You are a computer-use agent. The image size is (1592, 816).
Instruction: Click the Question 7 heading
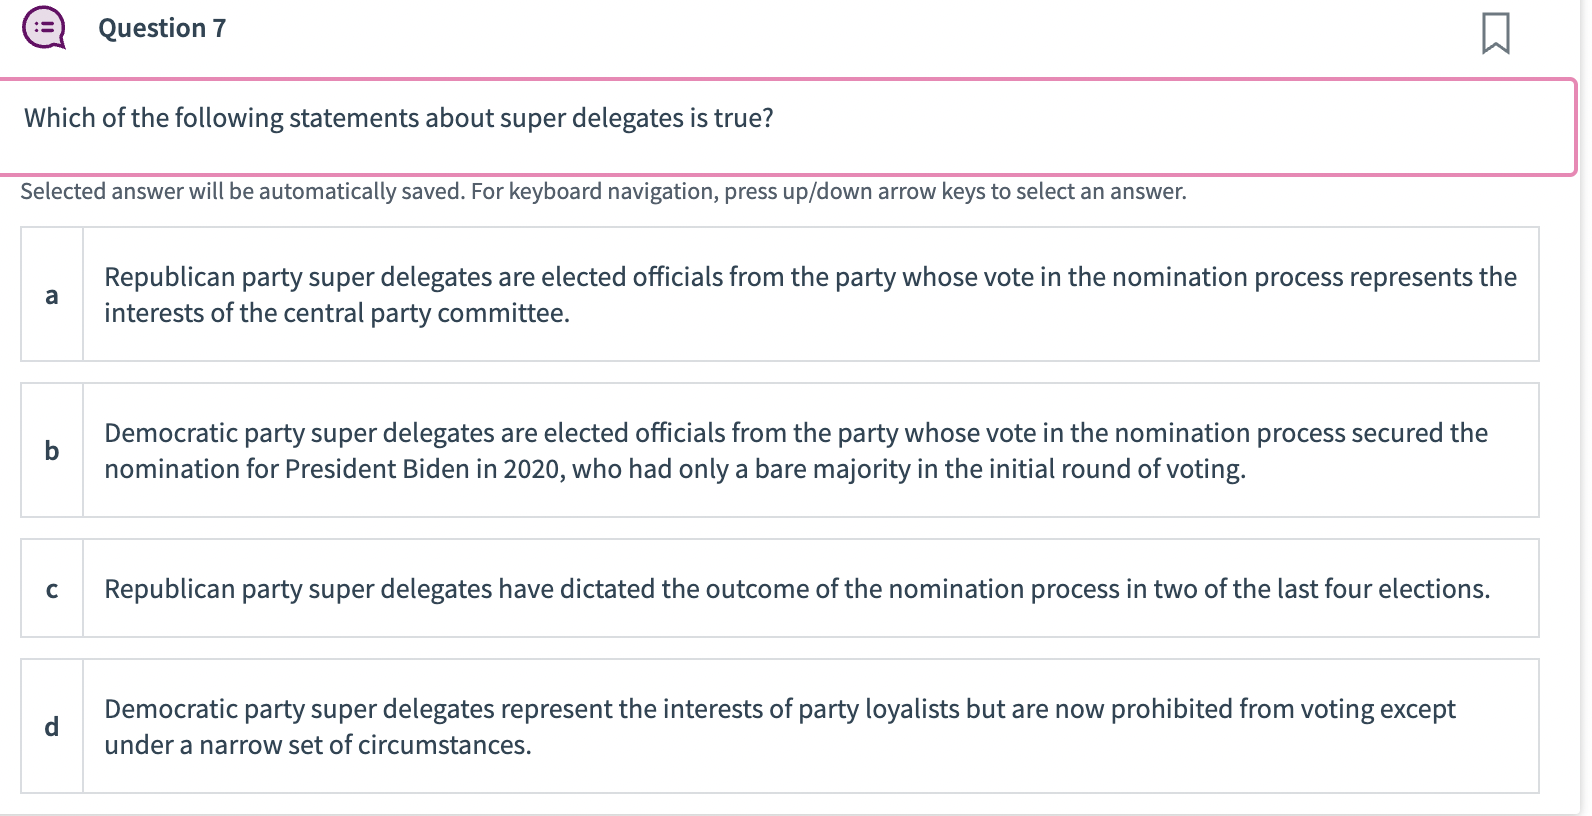tap(162, 28)
